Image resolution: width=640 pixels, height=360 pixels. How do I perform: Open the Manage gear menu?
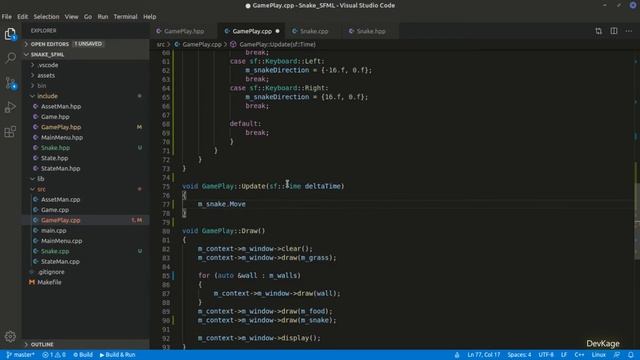(10, 336)
